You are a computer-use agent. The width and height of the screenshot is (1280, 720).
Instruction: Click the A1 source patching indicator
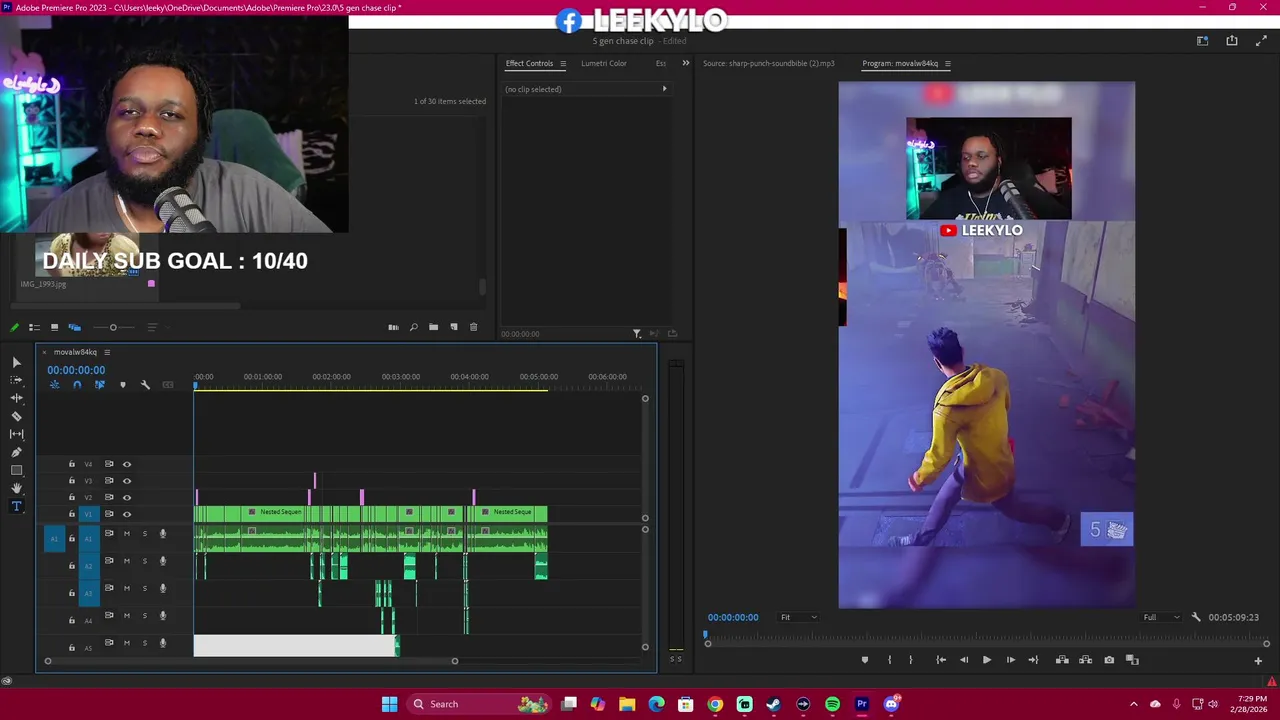click(x=55, y=539)
